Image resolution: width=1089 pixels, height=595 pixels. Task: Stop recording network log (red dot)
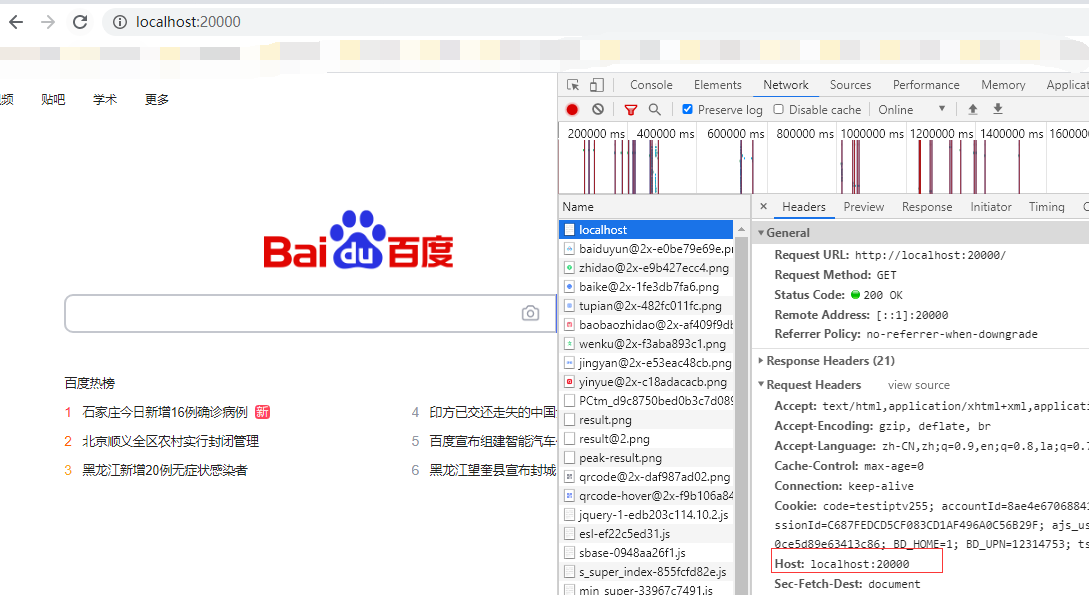pos(572,110)
